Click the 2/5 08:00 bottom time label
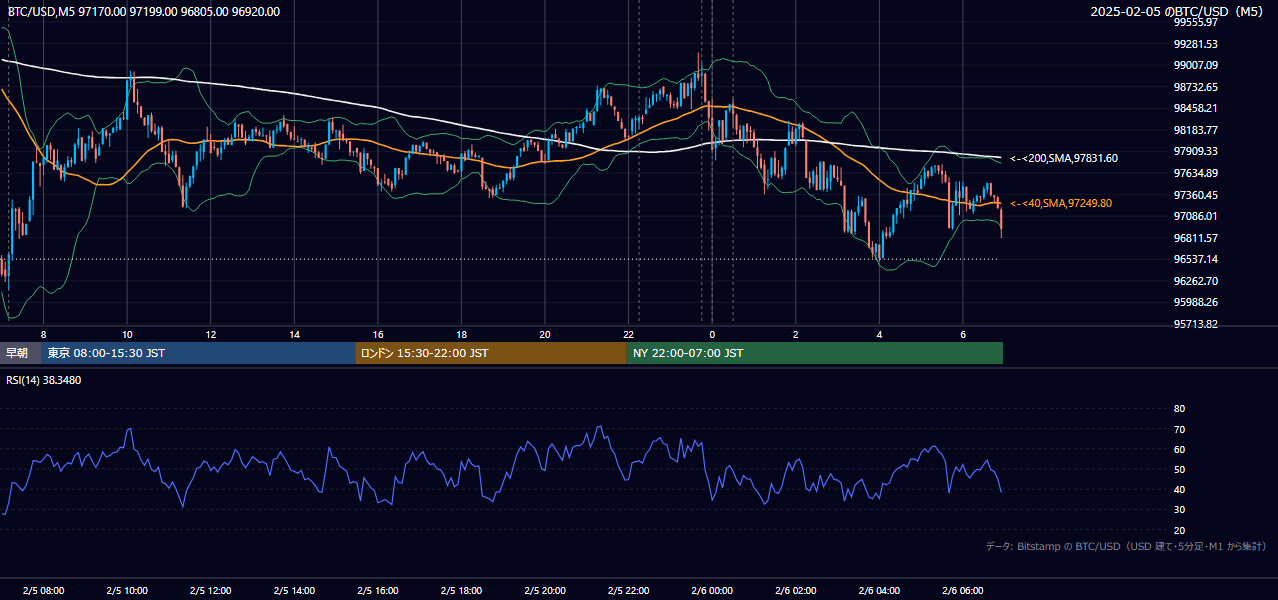The image size is (1278, 600). click(43, 591)
